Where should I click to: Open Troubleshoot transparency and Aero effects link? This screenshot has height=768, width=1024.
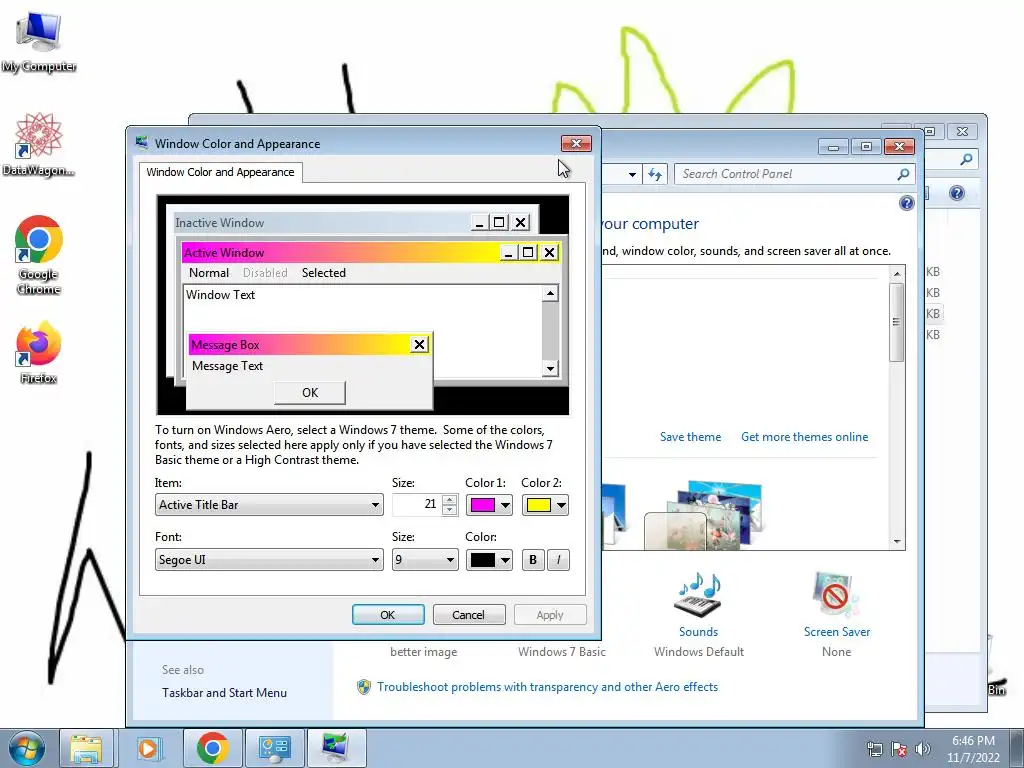pyautogui.click(x=547, y=686)
